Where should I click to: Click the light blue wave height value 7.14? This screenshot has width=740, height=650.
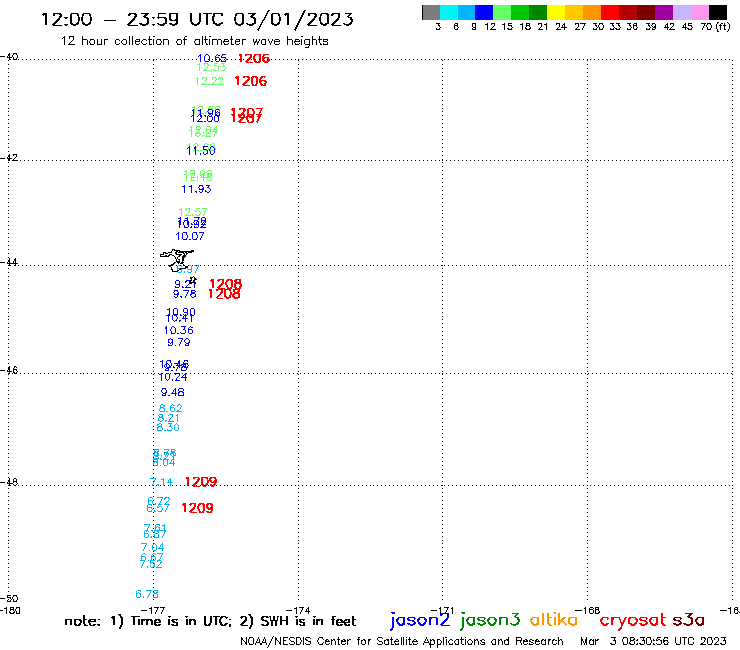[161, 482]
